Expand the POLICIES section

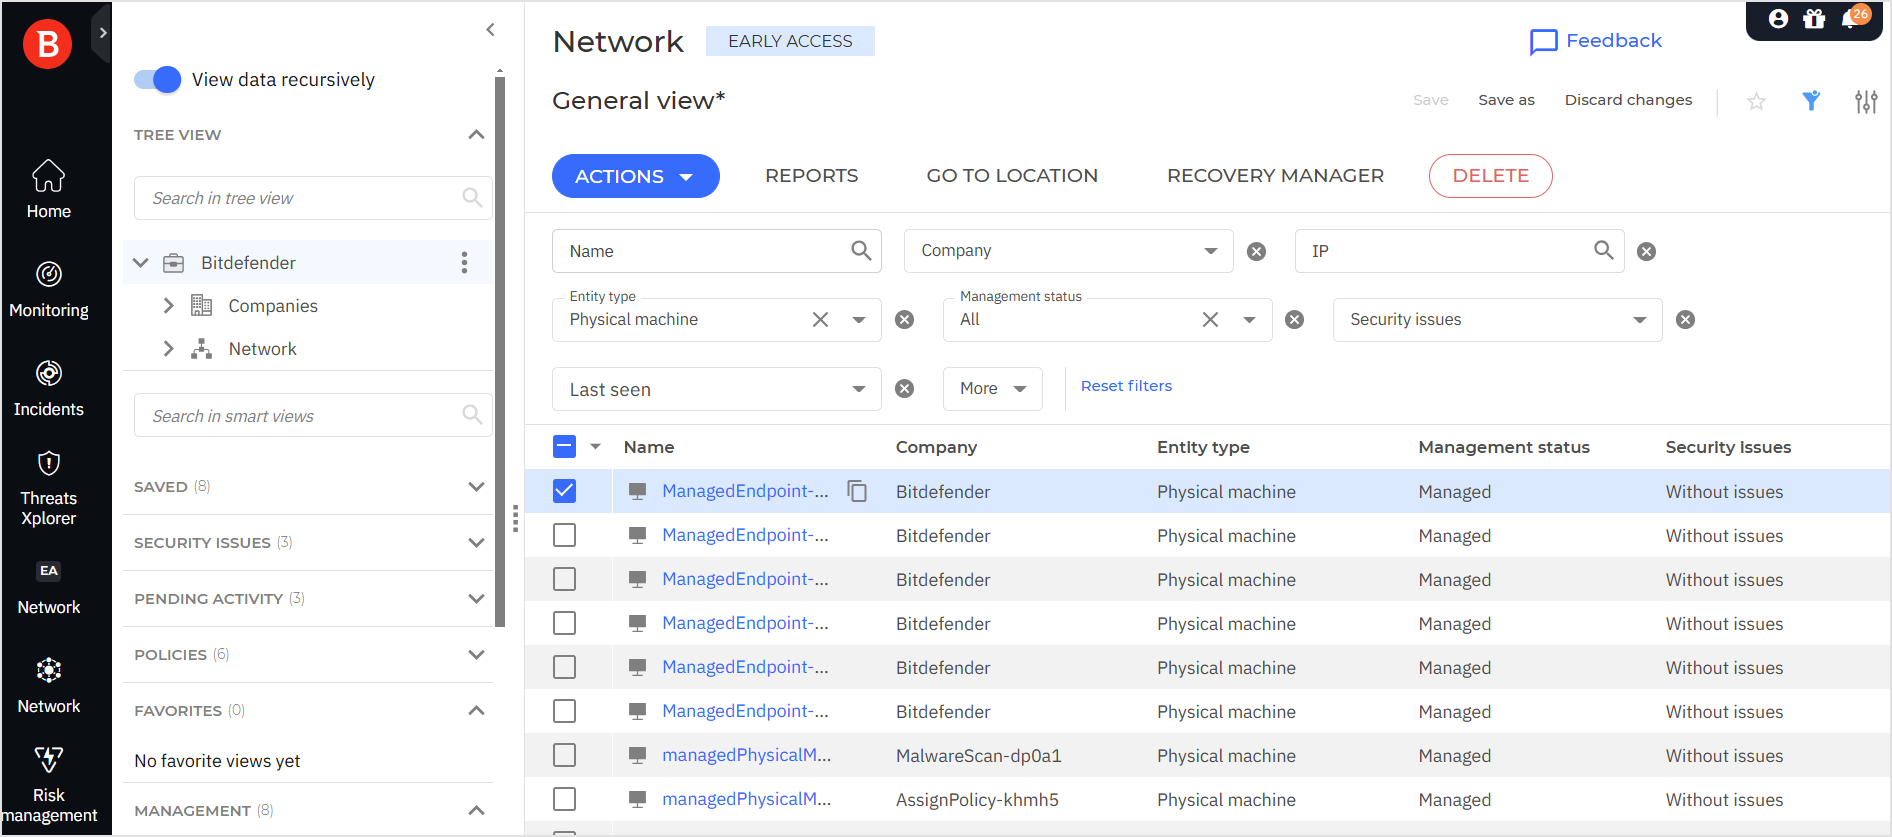[476, 654]
